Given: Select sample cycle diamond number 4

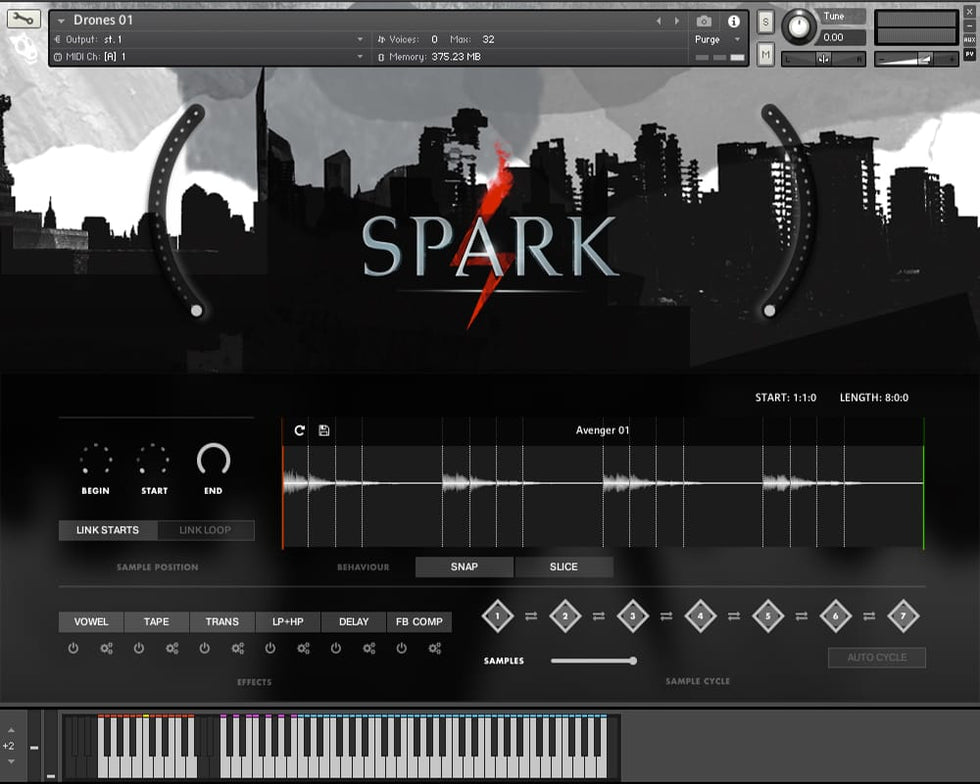Looking at the screenshot, I should point(700,616).
